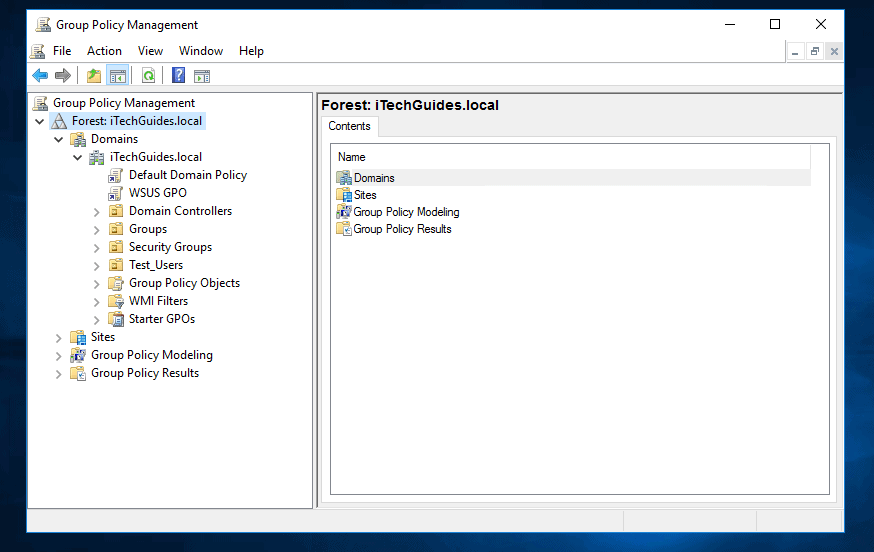Expand the Security Groups node
This screenshot has width=874, height=552.
(96, 248)
